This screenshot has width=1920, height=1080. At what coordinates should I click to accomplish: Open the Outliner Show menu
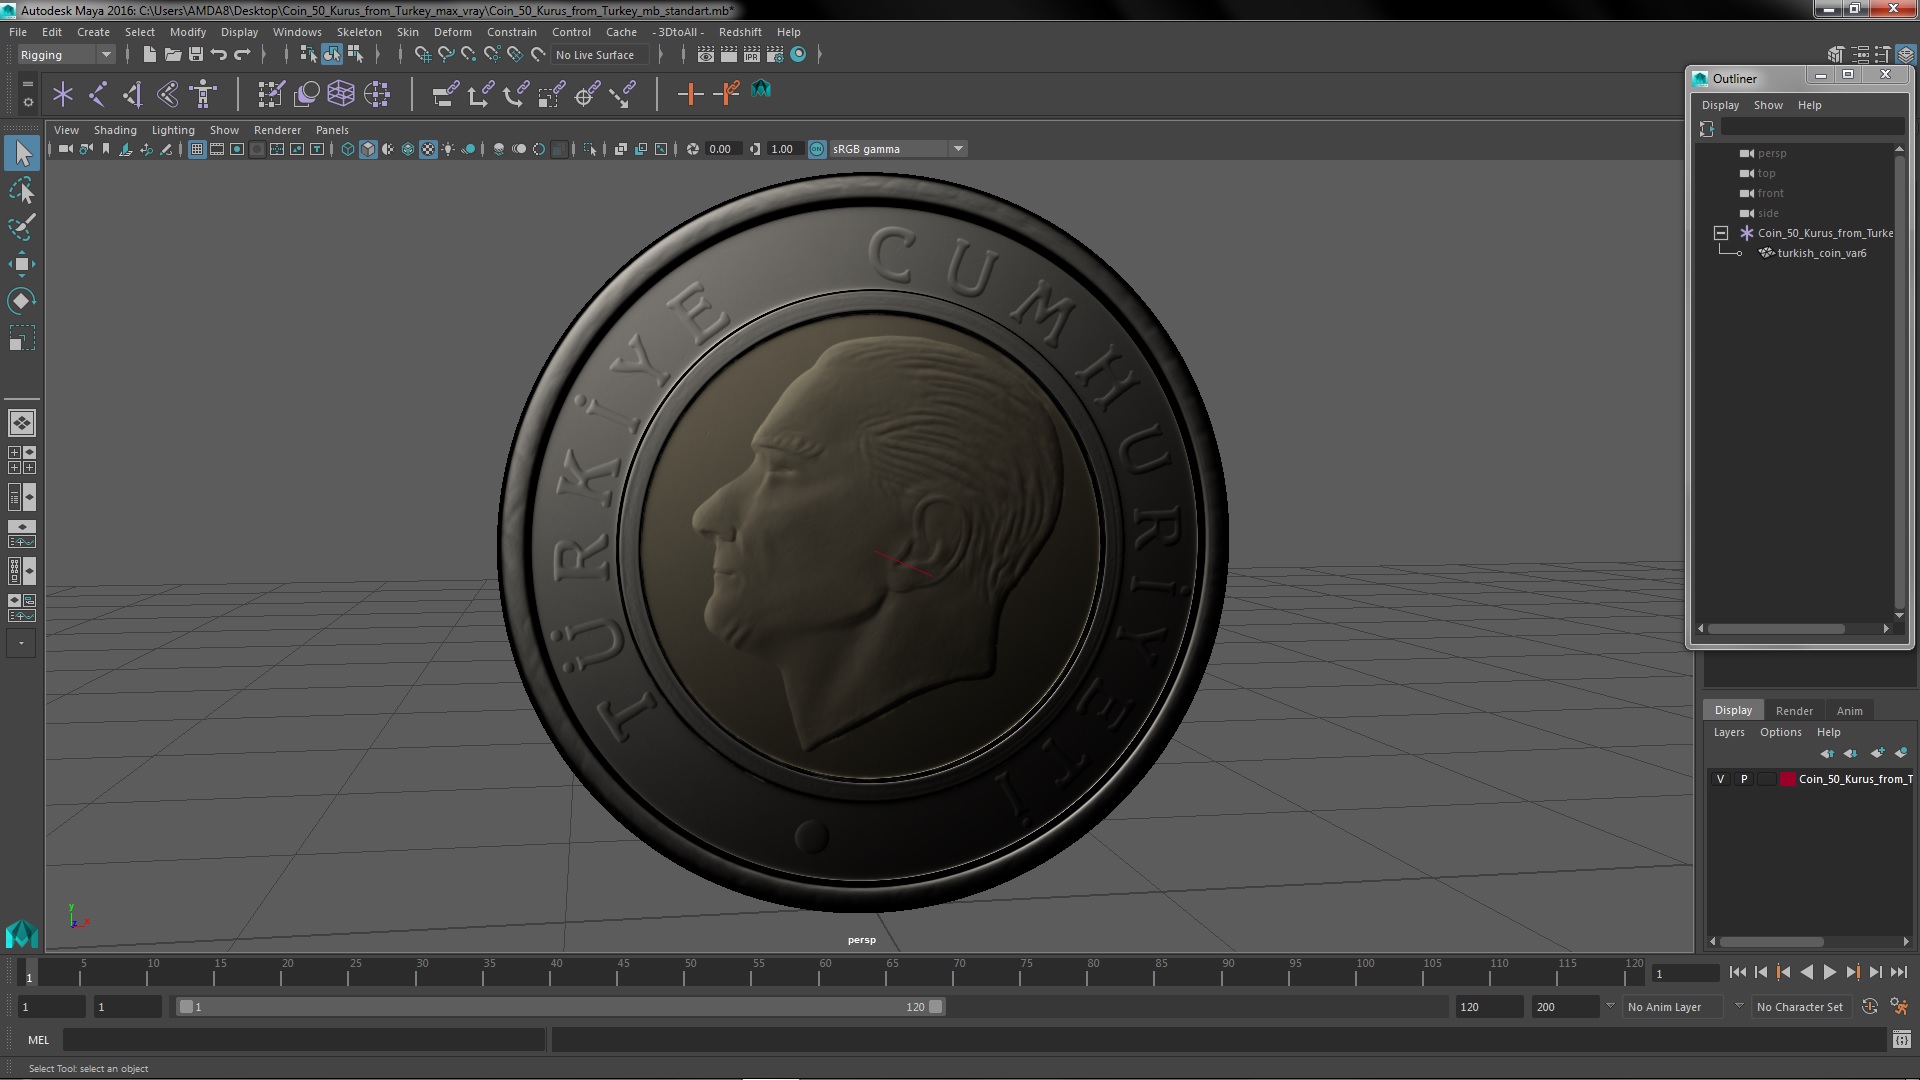click(x=1768, y=105)
